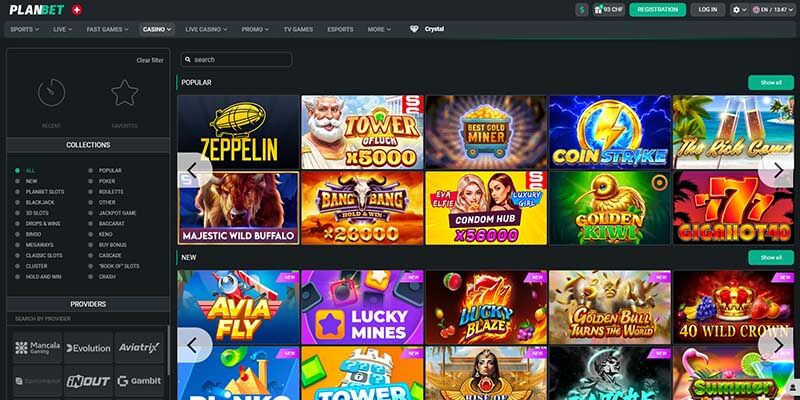Show previous Popular games with left arrow
The width and height of the screenshot is (800, 400).
pos(193,170)
